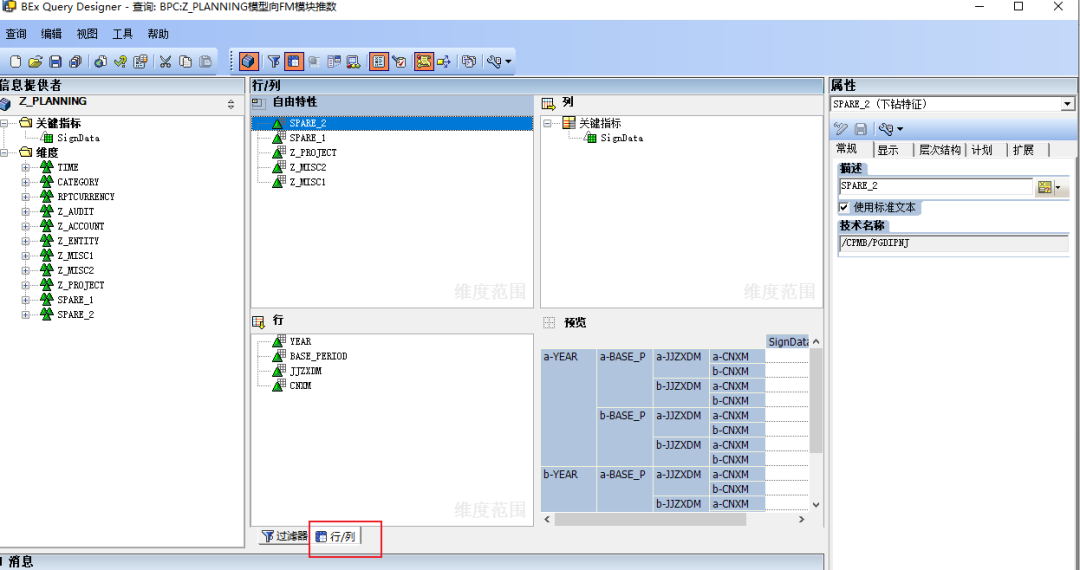
Task: Open the dropdown arrow next to the description variable icon
Action: [x=1059, y=187]
